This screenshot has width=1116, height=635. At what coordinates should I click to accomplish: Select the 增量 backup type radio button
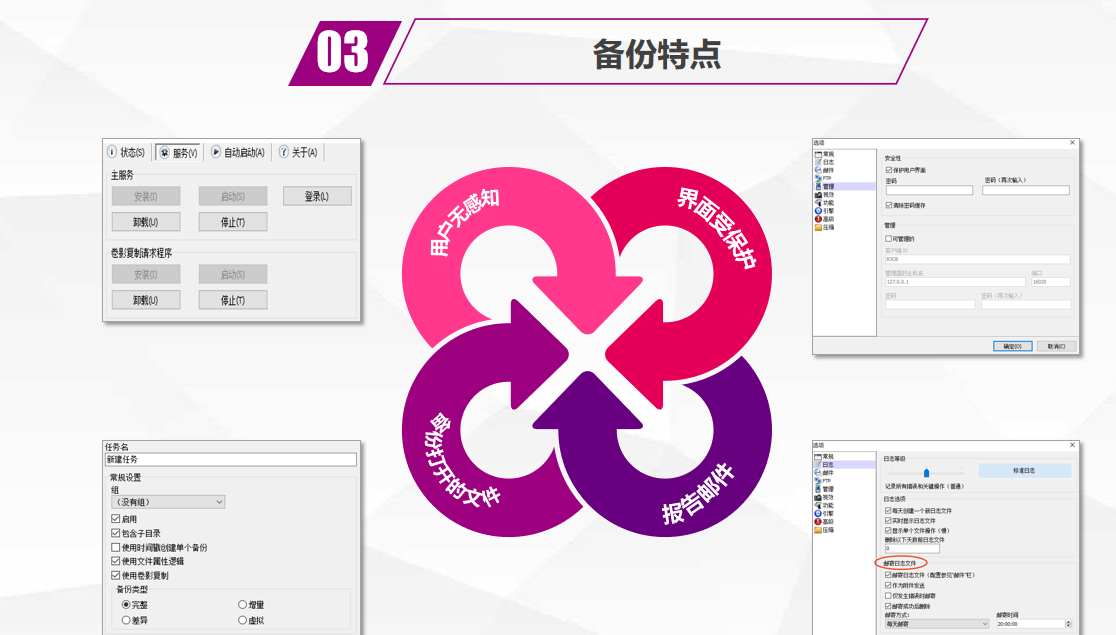tap(242, 605)
